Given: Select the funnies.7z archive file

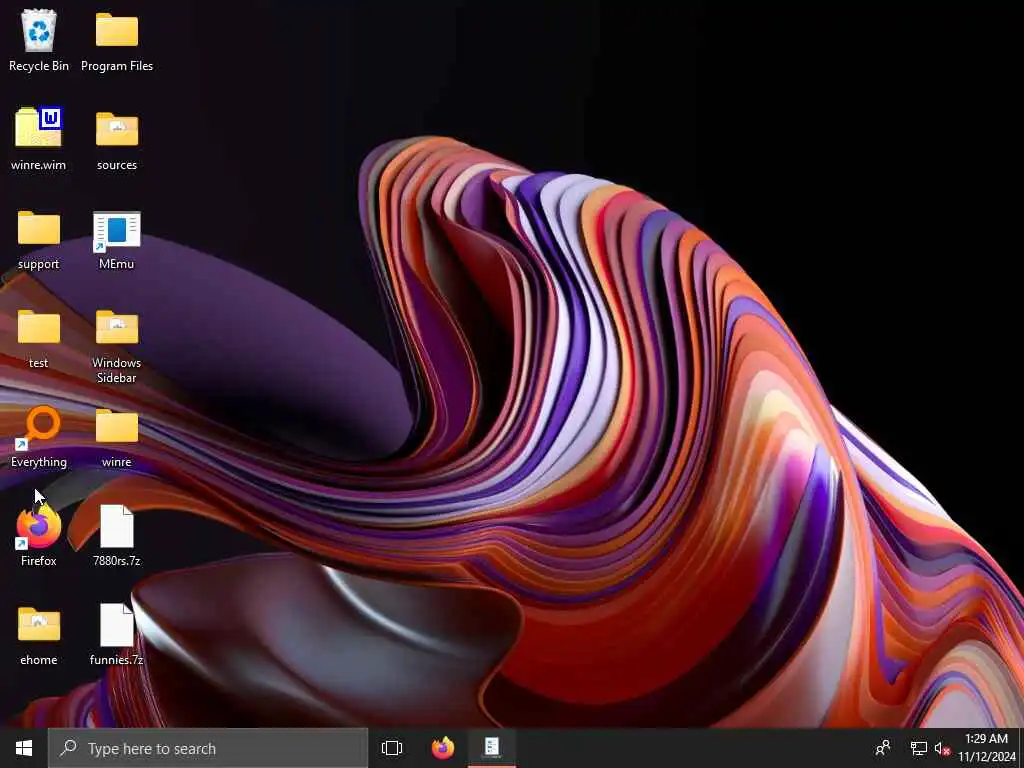Looking at the screenshot, I should (117, 635).
